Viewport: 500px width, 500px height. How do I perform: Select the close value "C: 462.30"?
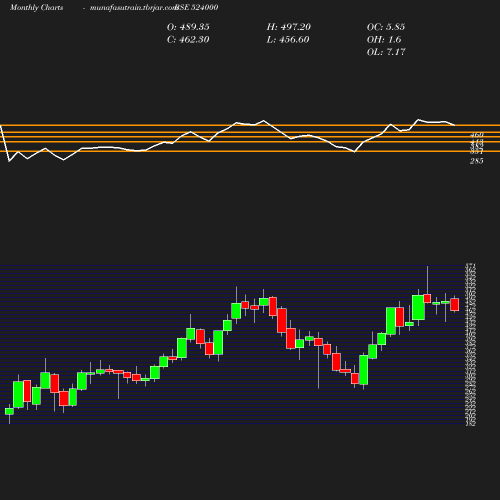[188, 40]
